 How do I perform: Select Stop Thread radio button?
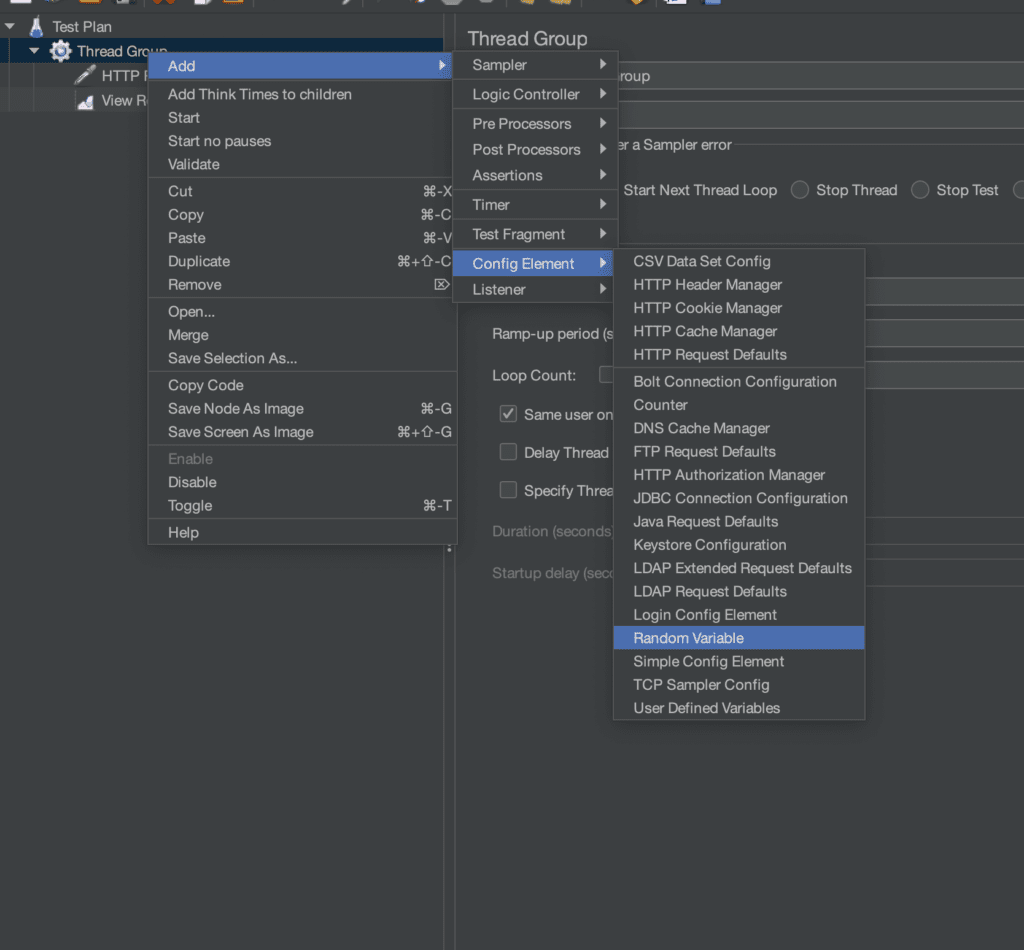pos(800,190)
